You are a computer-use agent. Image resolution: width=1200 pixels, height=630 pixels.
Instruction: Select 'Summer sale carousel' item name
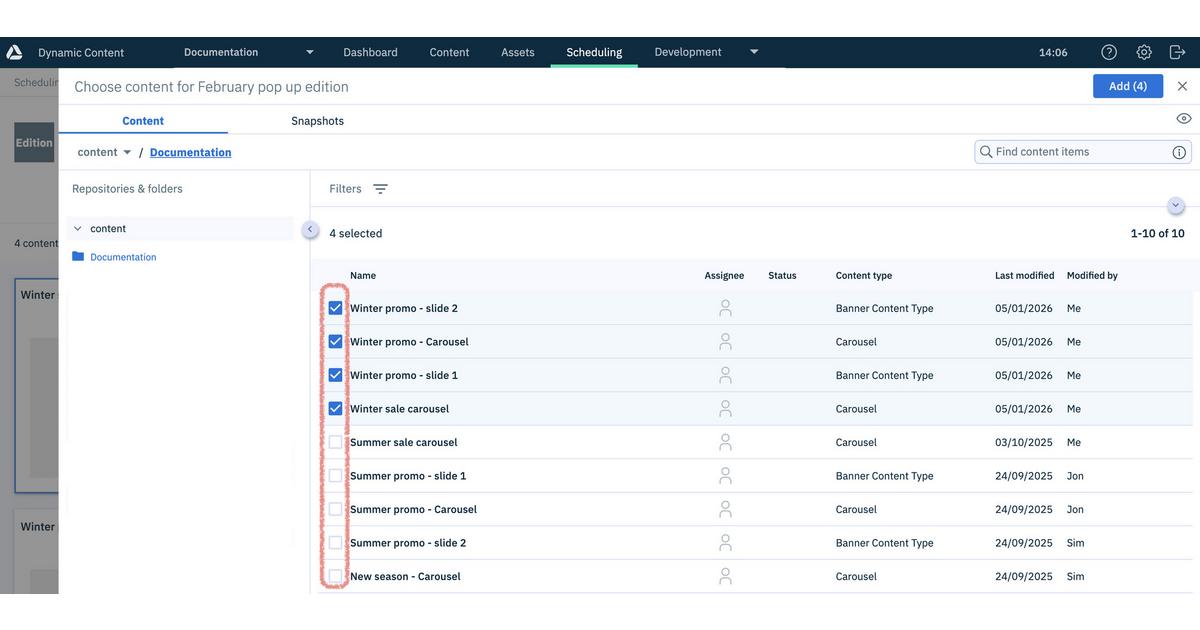coord(404,442)
